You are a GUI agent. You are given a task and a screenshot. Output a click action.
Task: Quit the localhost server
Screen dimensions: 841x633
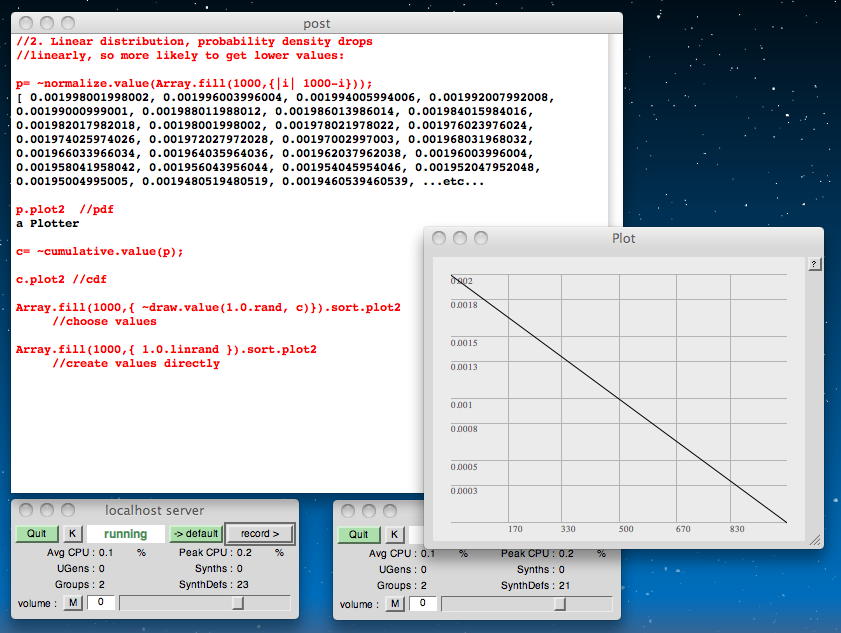click(x=37, y=534)
